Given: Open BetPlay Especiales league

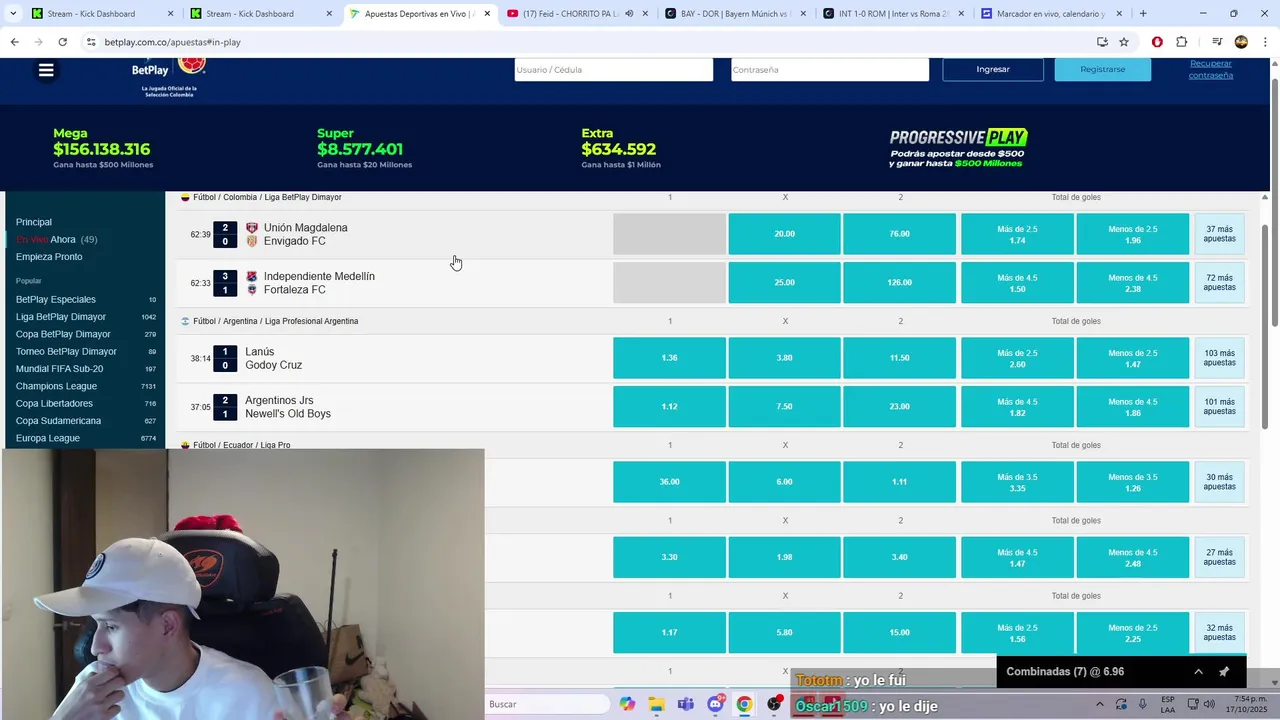Looking at the screenshot, I should click(56, 299).
